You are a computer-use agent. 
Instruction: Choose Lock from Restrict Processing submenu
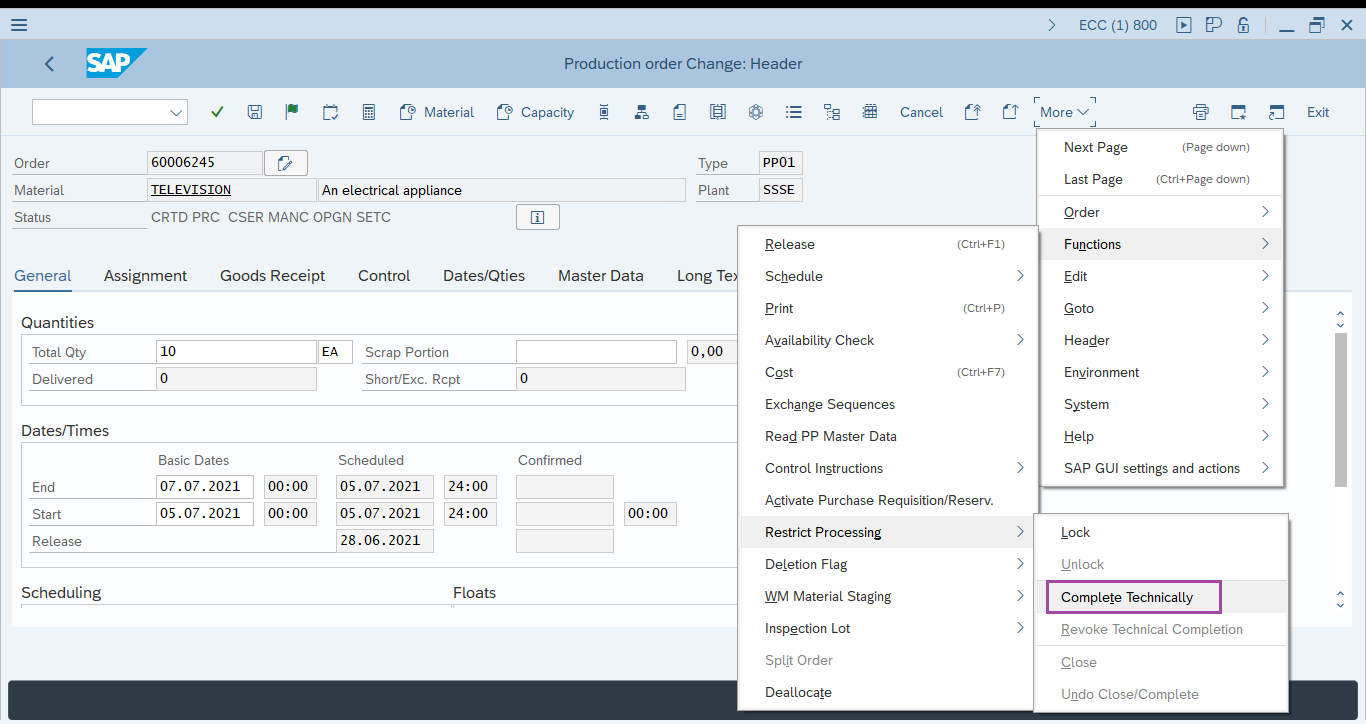1076,532
